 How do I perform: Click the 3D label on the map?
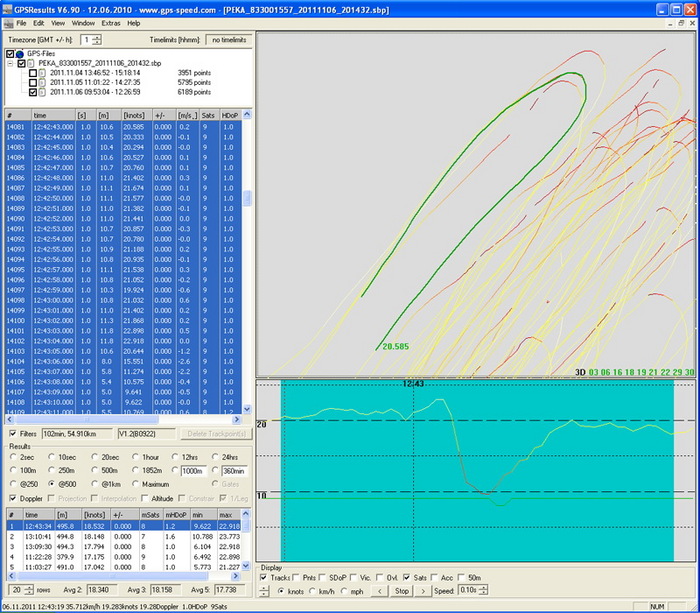point(580,372)
